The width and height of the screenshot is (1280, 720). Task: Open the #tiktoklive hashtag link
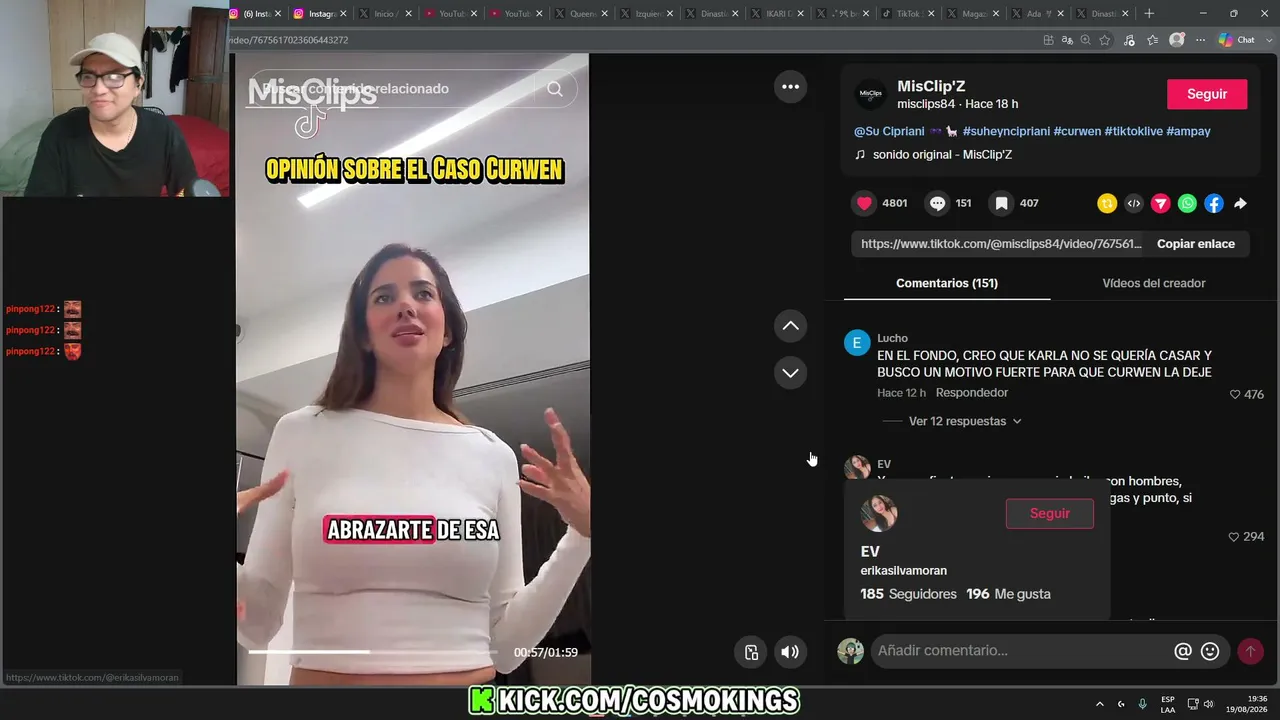coord(1133,131)
